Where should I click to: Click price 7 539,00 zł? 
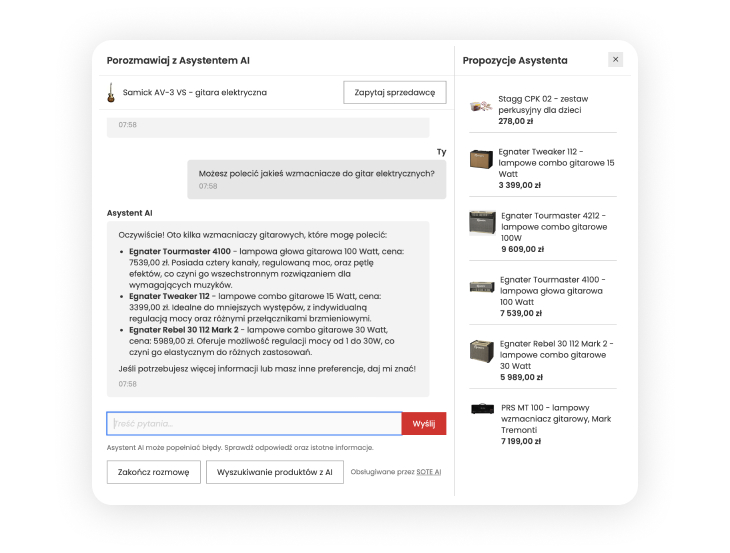[521, 313]
